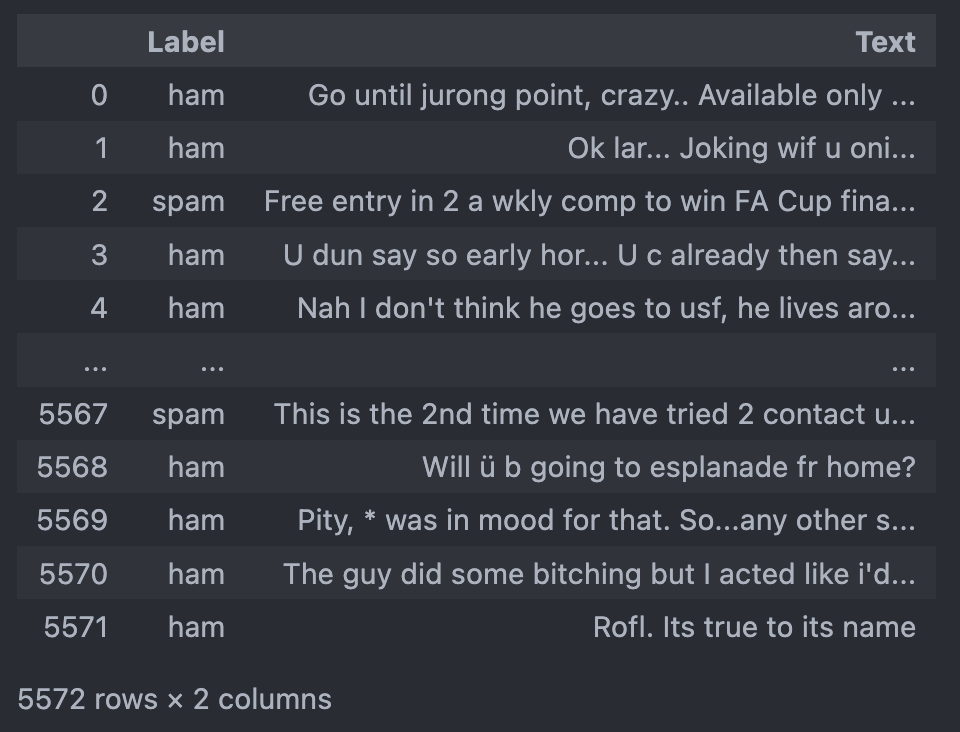The width and height of the screenshot is (960, 732).
Task: Click the ellipsis in the Text column
Action: 903,366
